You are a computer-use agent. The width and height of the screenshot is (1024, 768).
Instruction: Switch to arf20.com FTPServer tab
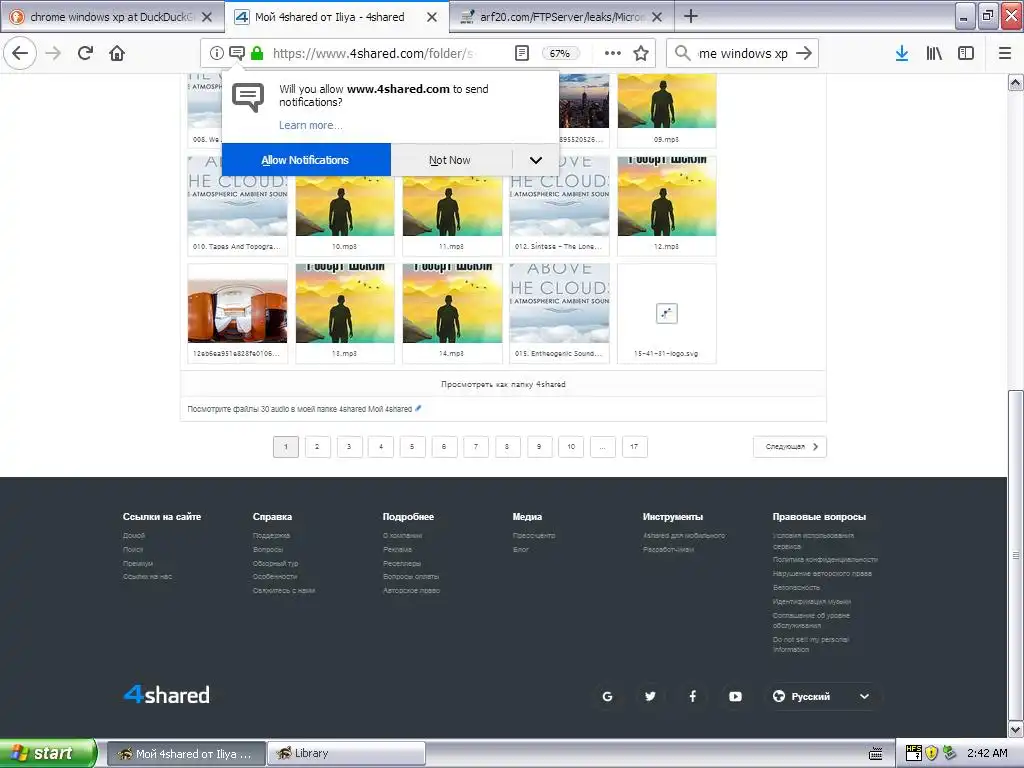click(562, 17)
